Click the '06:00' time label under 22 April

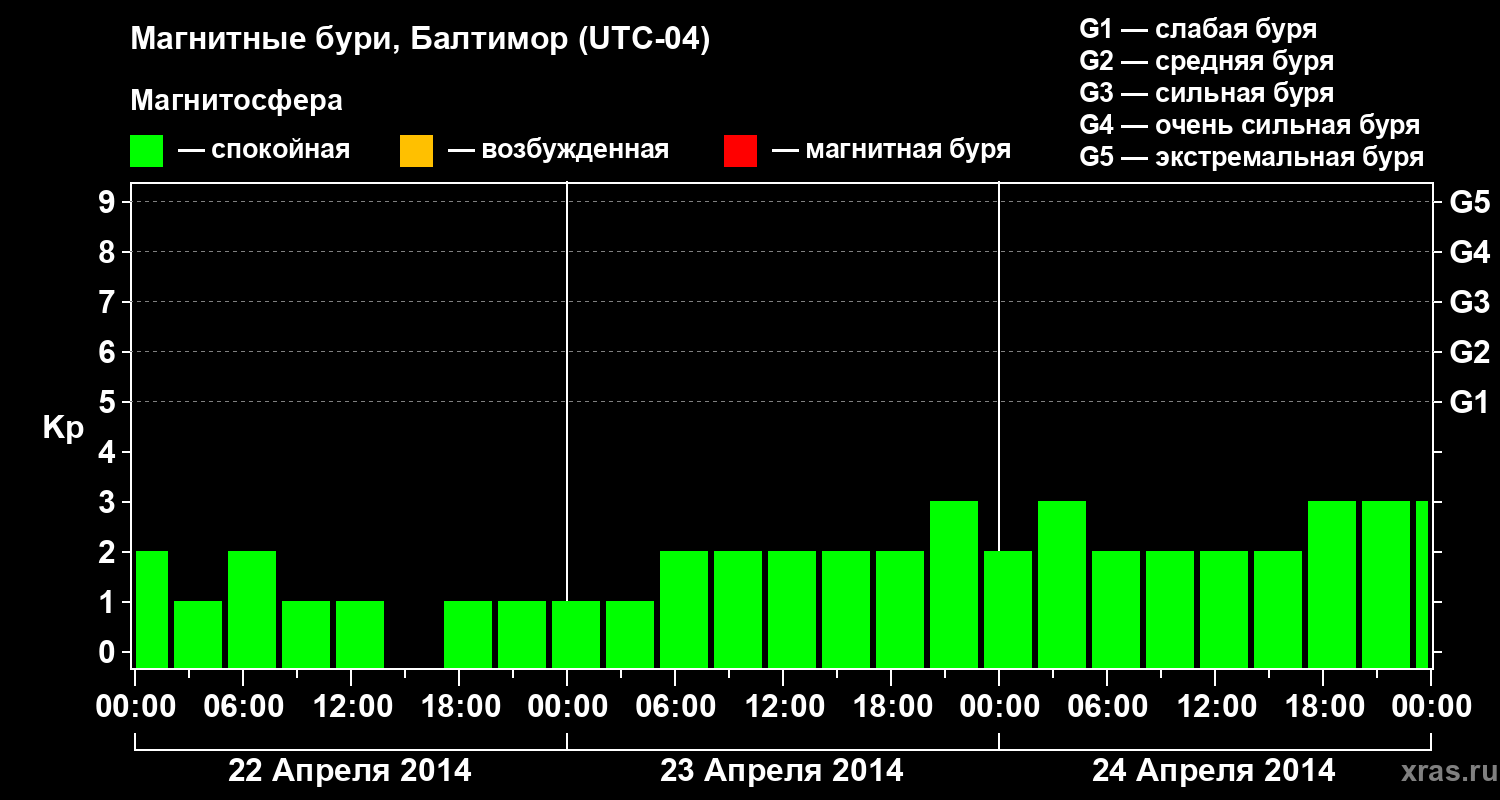pyautogui.click(x=243, y=707)
